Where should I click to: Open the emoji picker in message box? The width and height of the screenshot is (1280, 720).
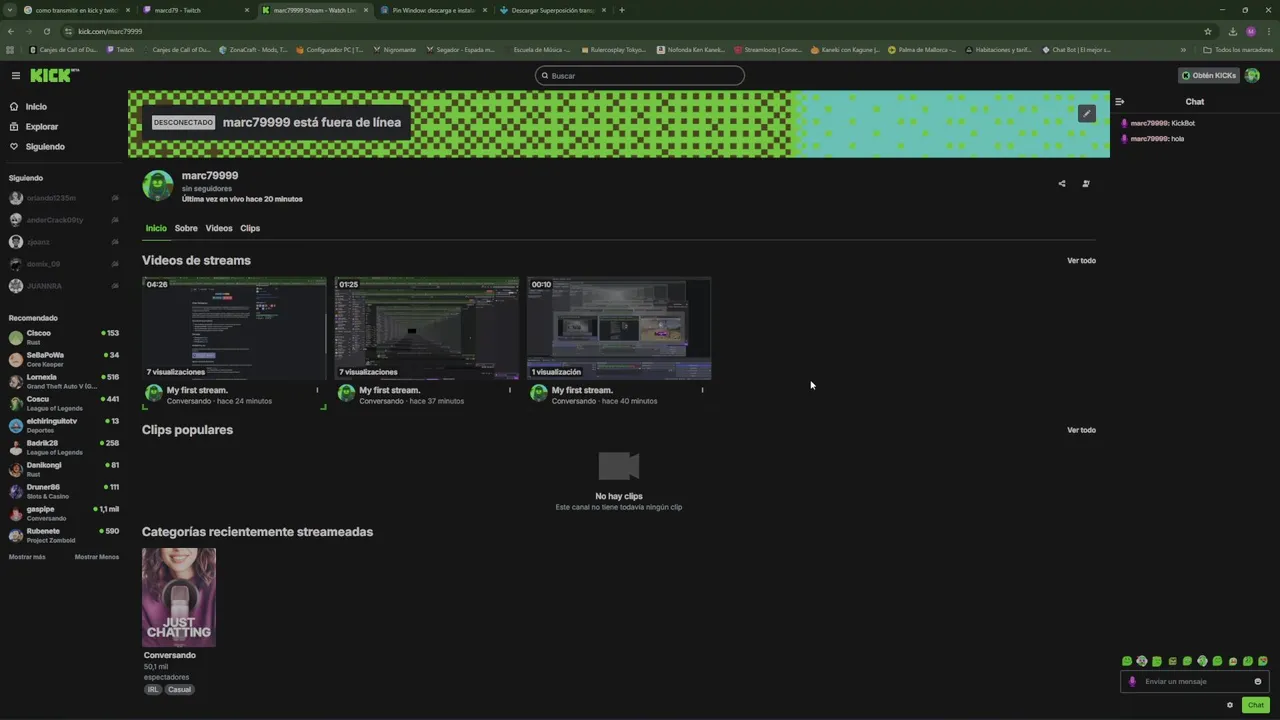pyautogui.click(x=1258, y=682)
